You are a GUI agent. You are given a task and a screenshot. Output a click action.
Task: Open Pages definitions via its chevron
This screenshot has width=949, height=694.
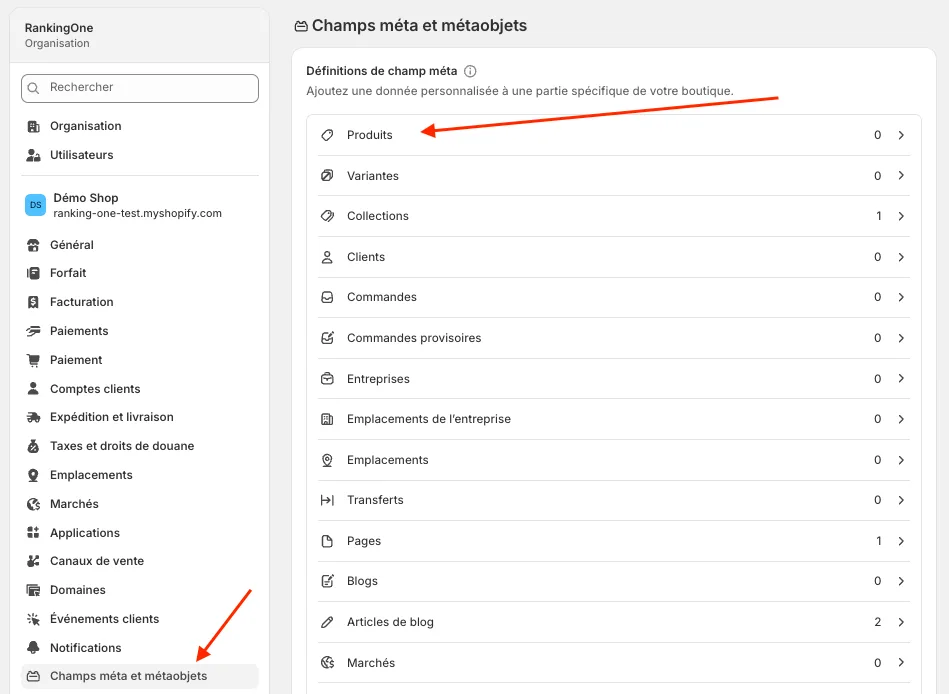coord(901,541)
